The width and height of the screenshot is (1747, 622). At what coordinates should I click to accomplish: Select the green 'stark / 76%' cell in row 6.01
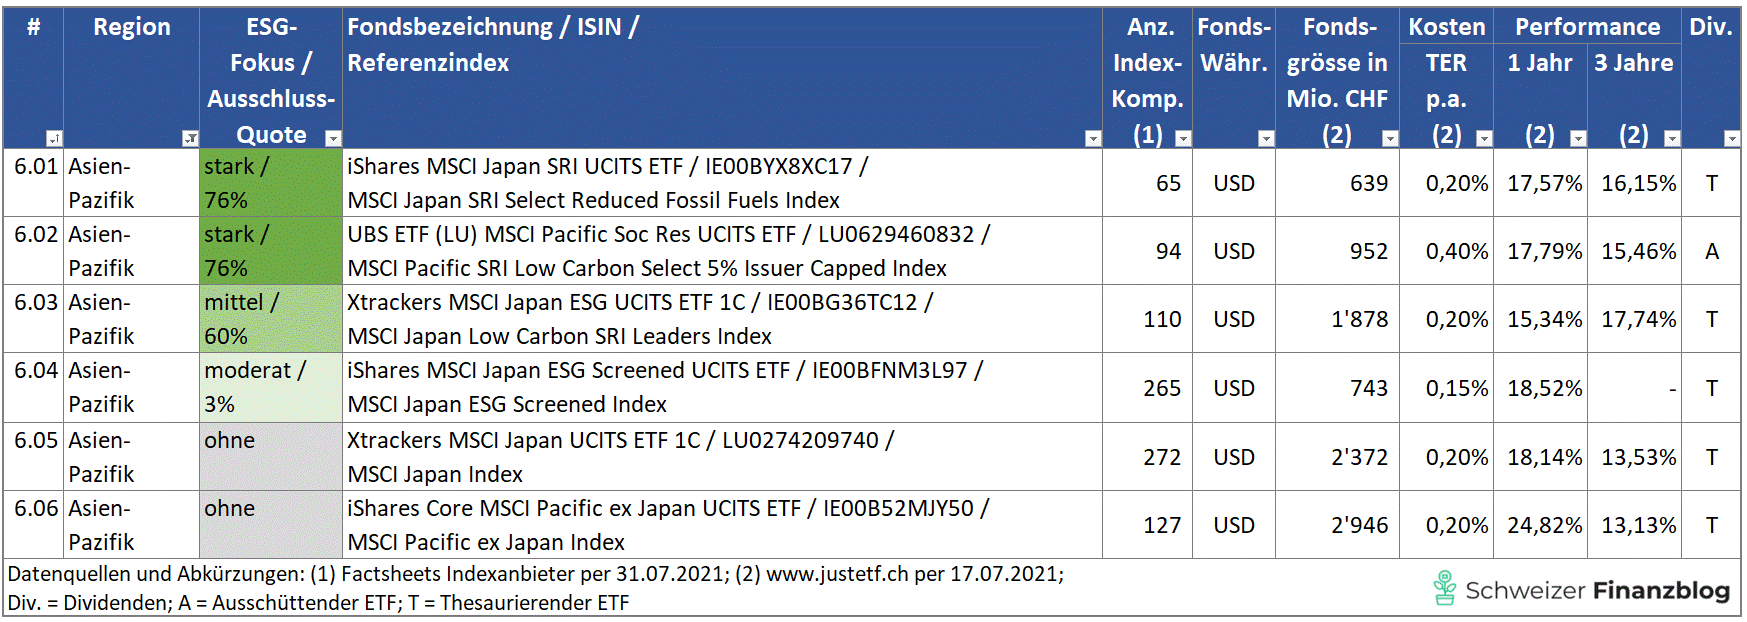pyautogui.click(x=270, y=183)
